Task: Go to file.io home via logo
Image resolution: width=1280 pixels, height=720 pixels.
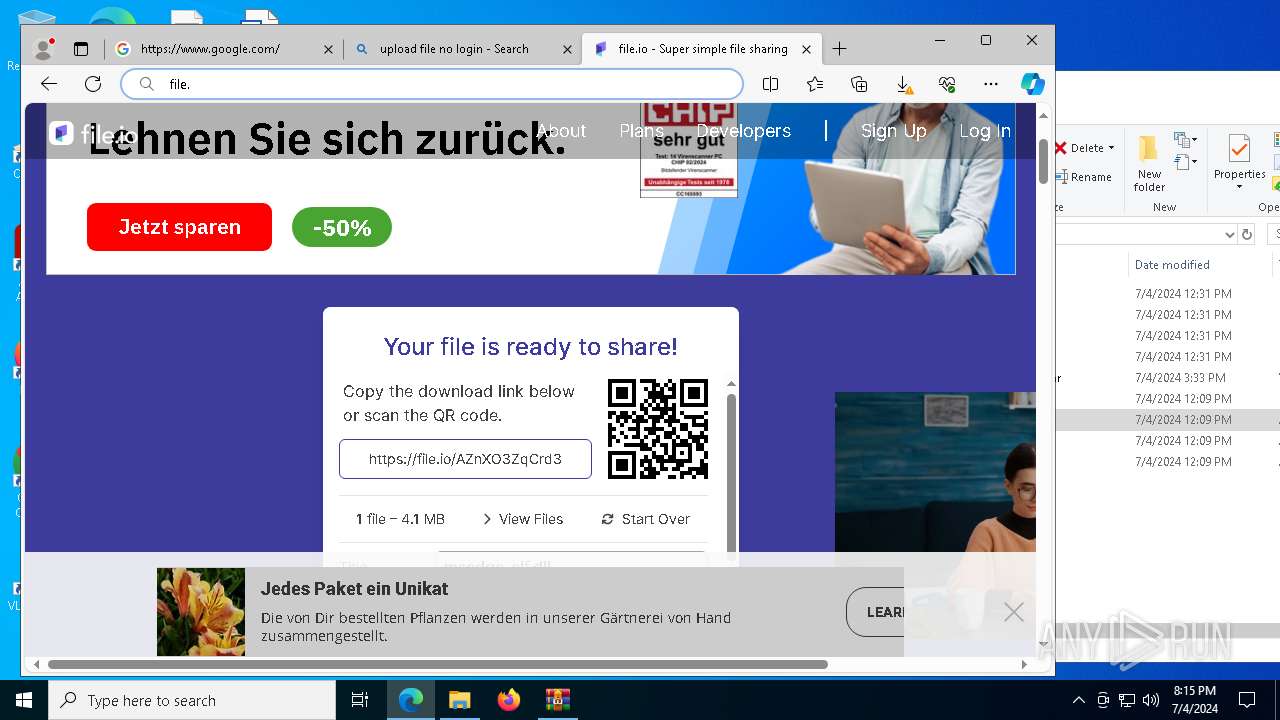Action: tap(93, 134)
